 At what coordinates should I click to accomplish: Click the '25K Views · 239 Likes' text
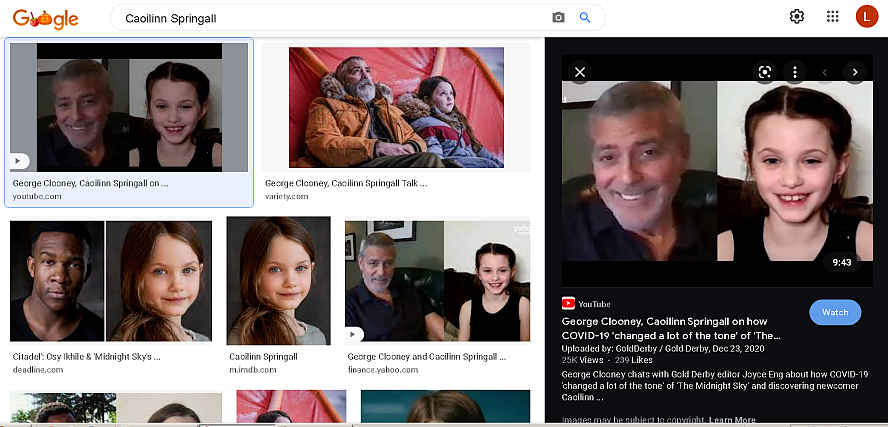[x=607, y=360]
